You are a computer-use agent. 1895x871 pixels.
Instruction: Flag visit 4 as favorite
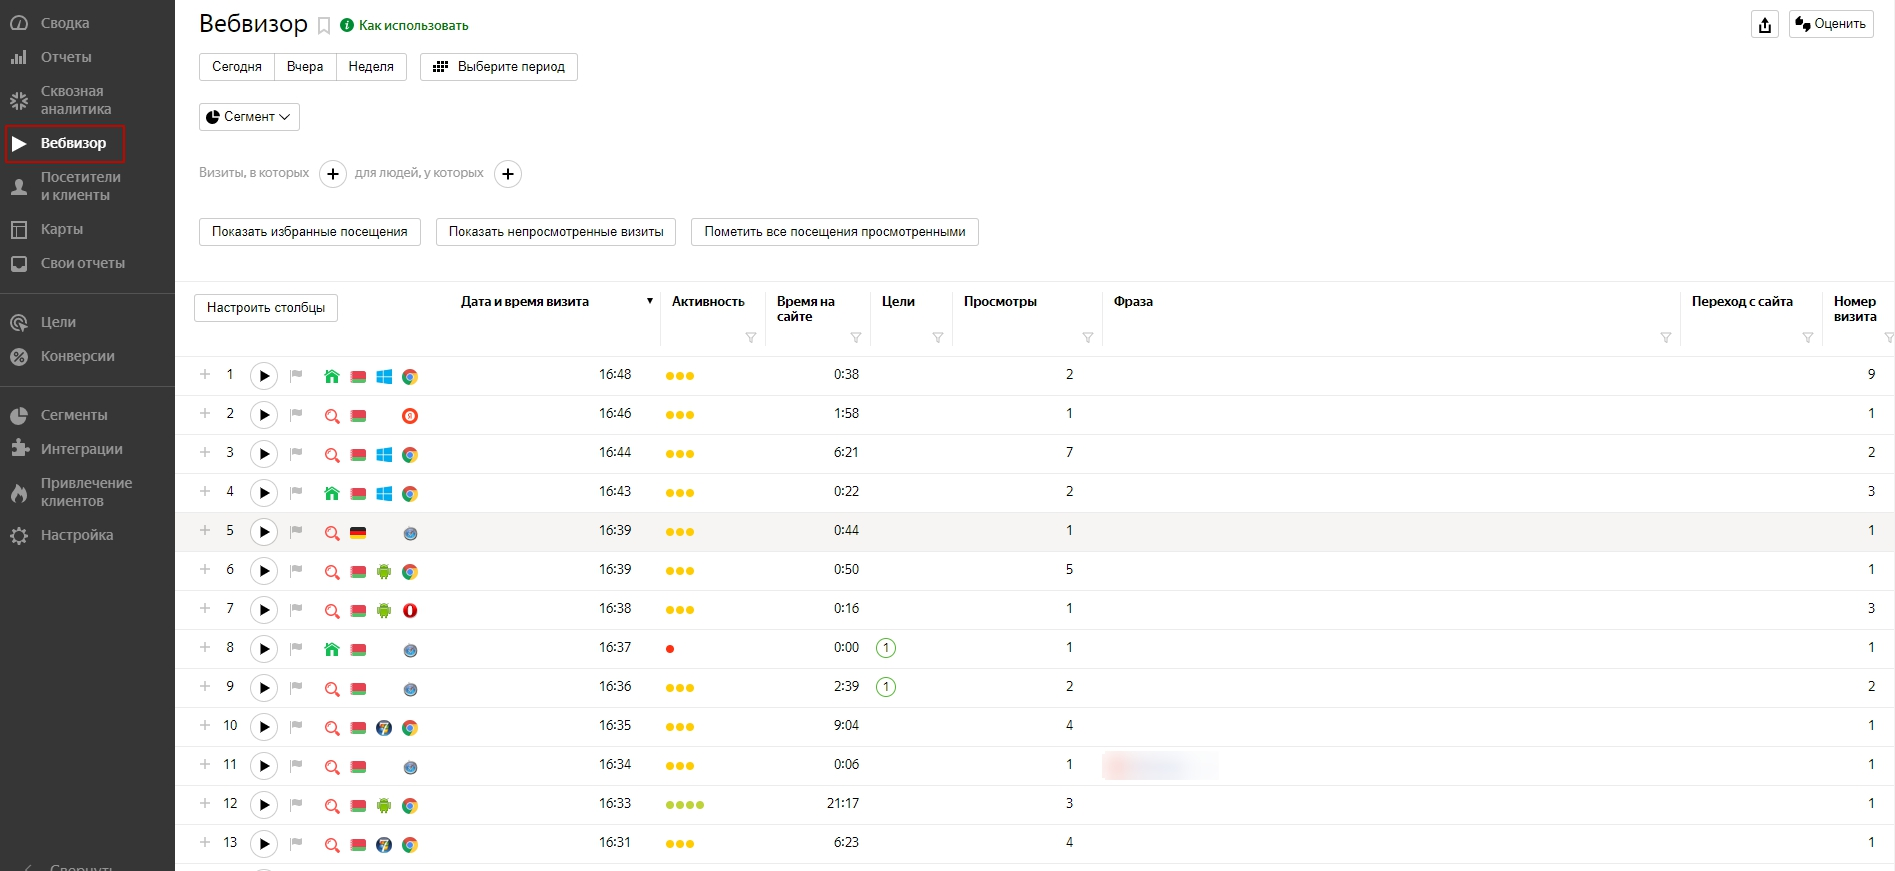[x=296, y=492]
